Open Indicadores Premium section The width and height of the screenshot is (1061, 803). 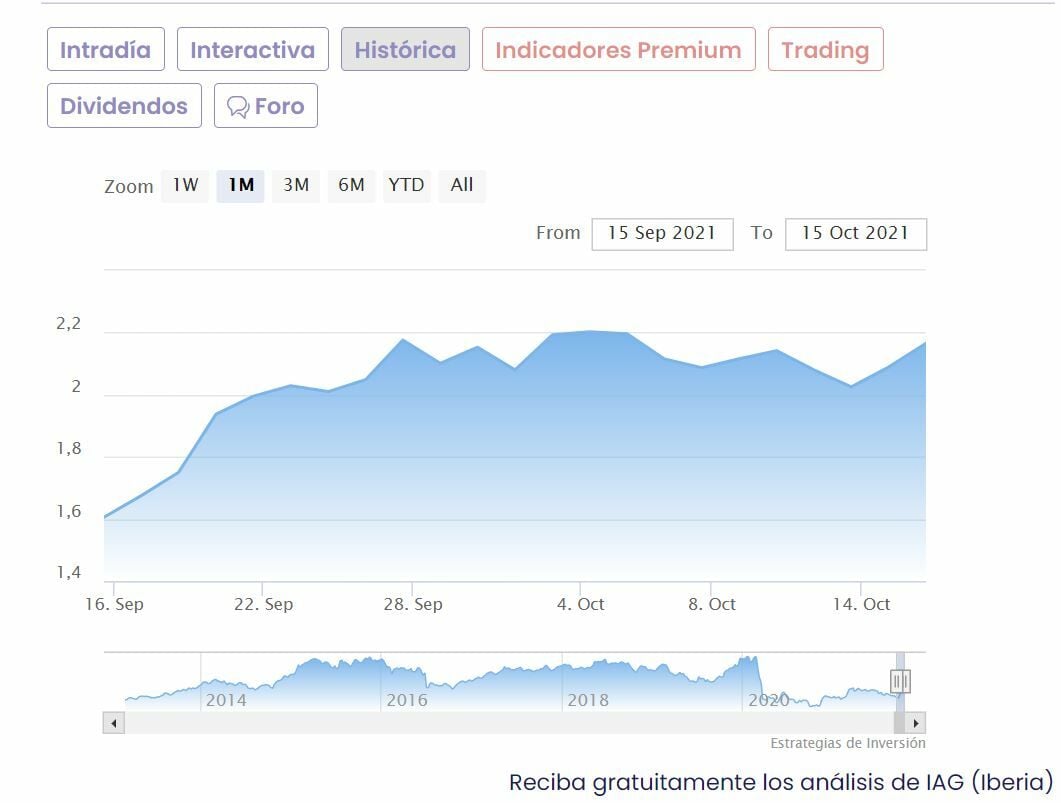tap(618, 50)
